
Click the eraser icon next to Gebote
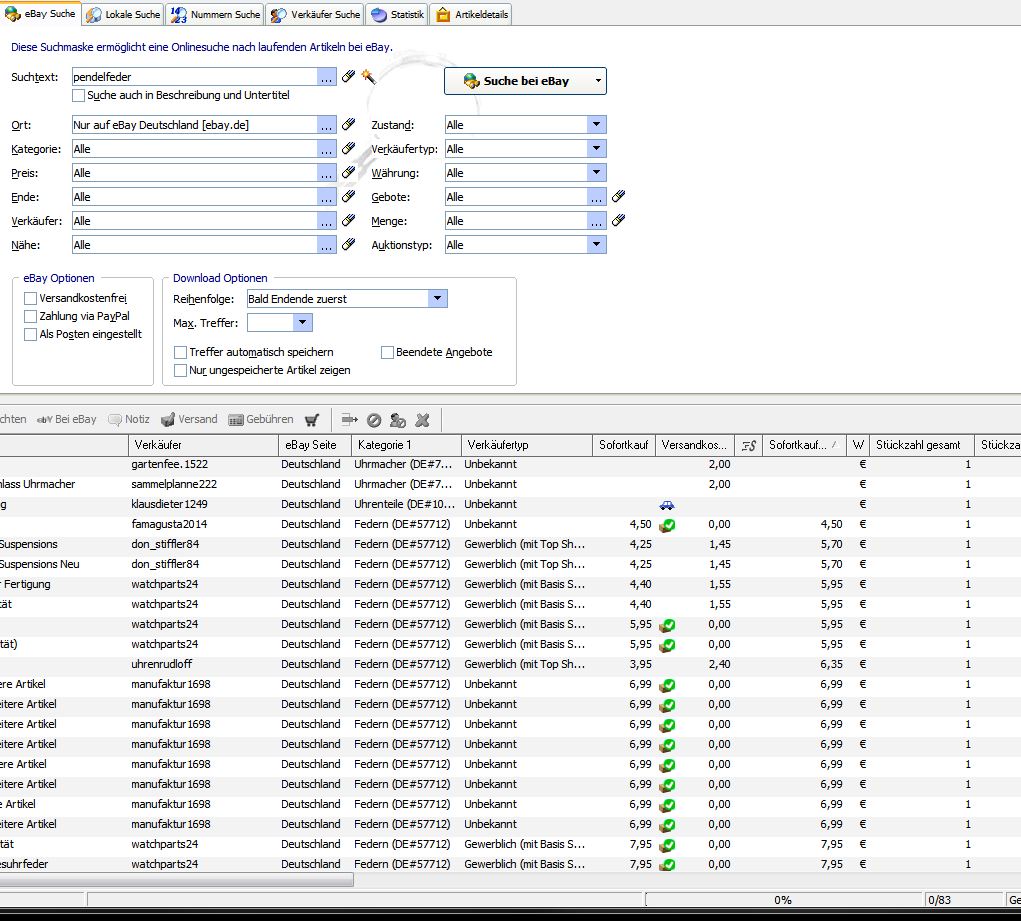[618, 197]
